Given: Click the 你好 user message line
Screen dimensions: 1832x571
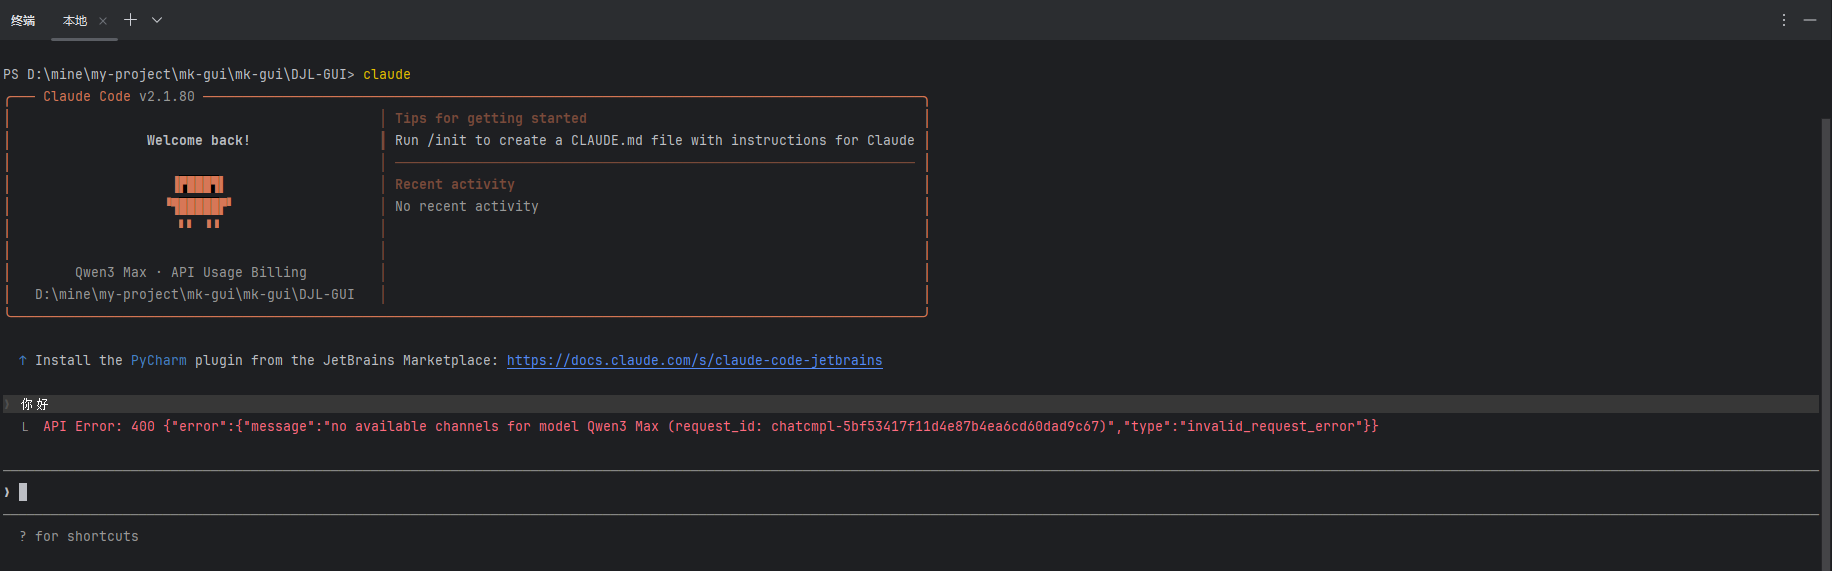Looking at the screenshot, I should click(911, 404).
